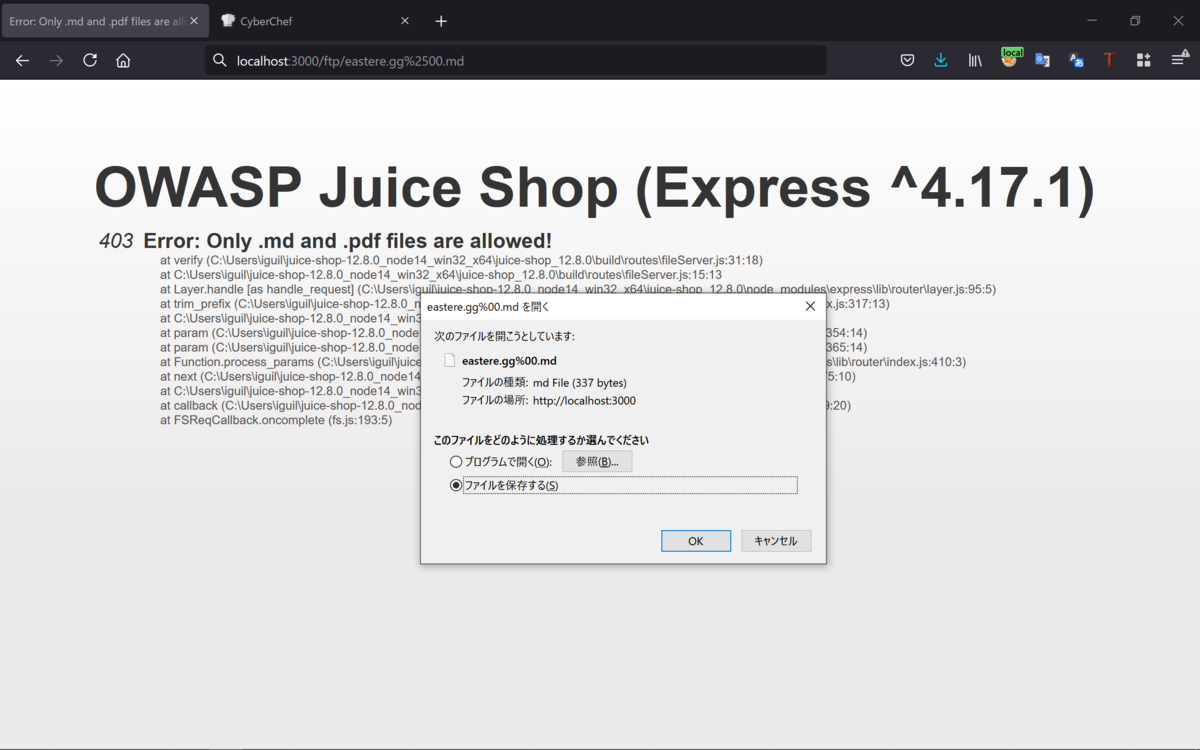Click the eastere.gg%00.md file icon
This screenshot has width=1200, height=750.
click(x=449, y=360)
